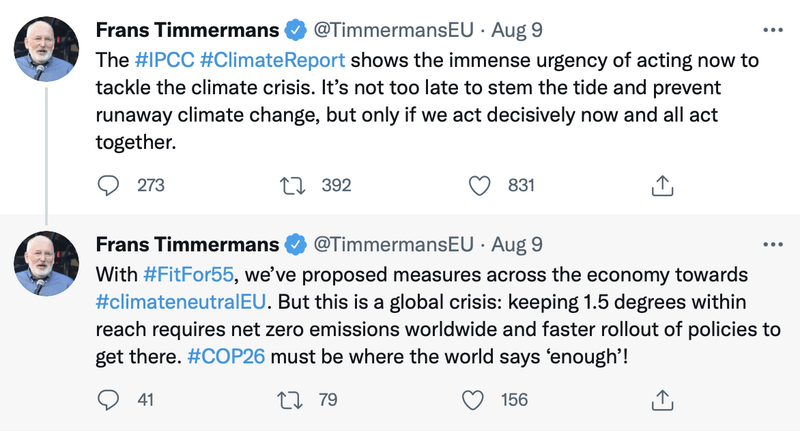The image size is (800, 431).
Task: Open Frans Timmermans avatar on second tweet
Action: coord(46,264)
